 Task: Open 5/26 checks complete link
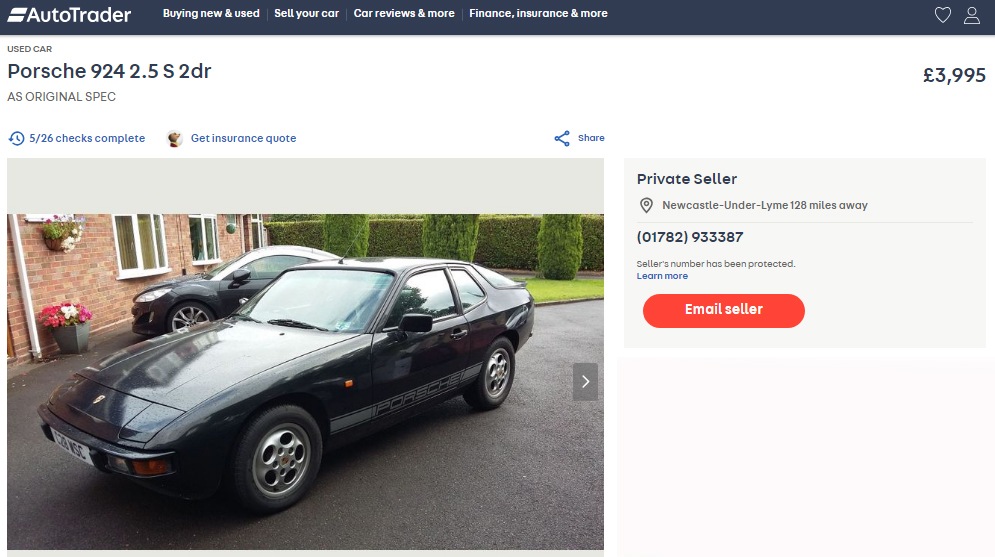click(x=87, y=138)
